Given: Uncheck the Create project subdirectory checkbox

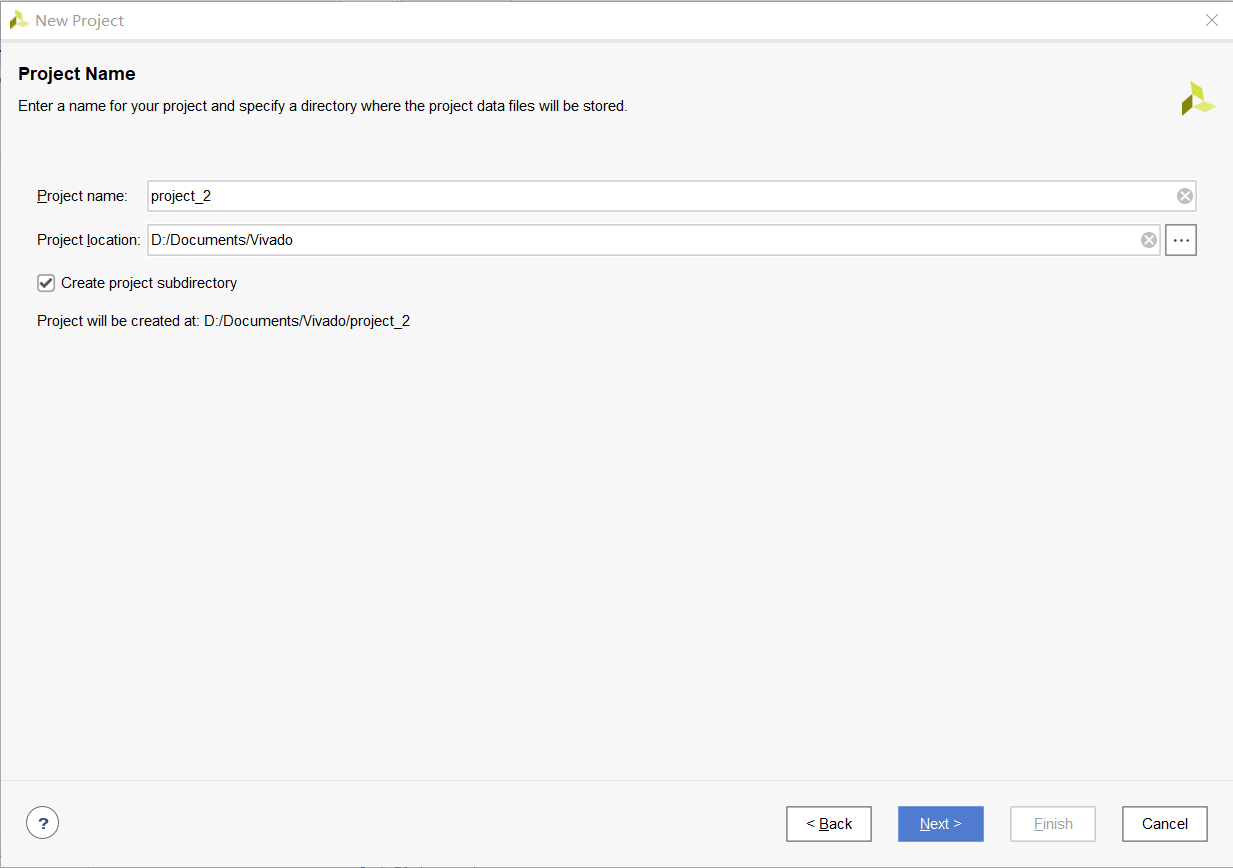Looking at the screenshot, I should tap(46, 283).
